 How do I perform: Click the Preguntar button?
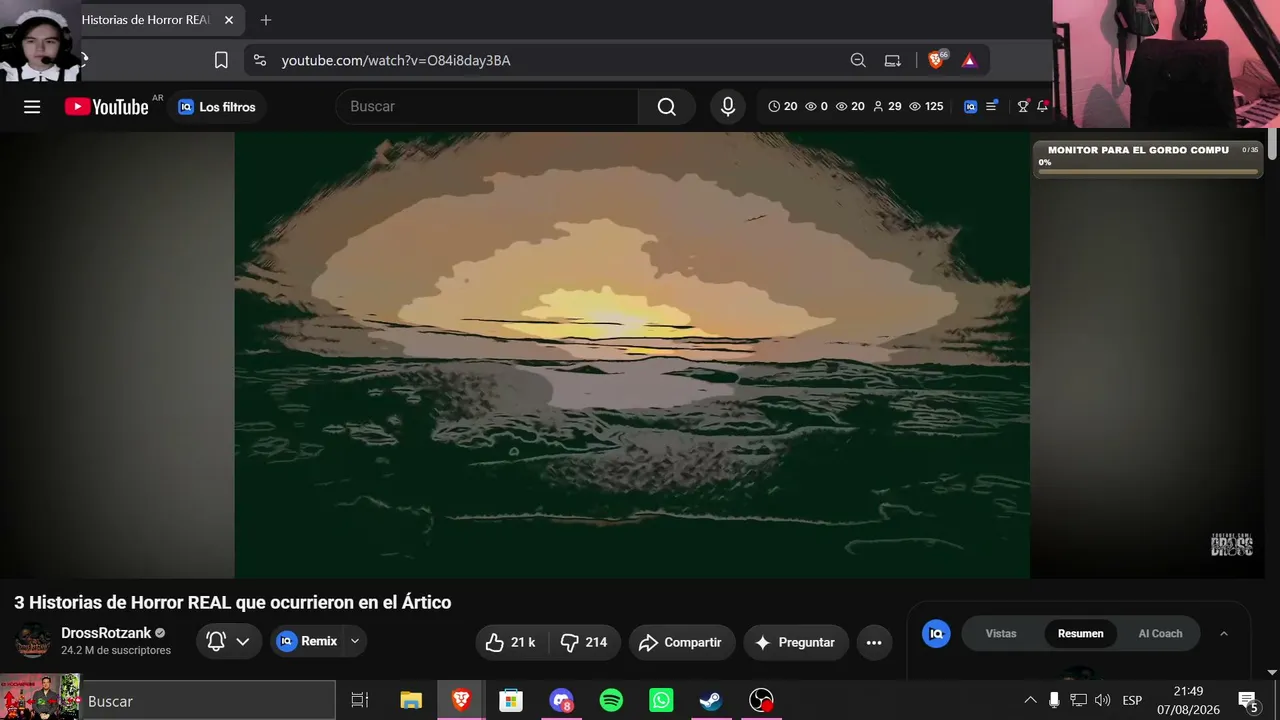point(796,642)
